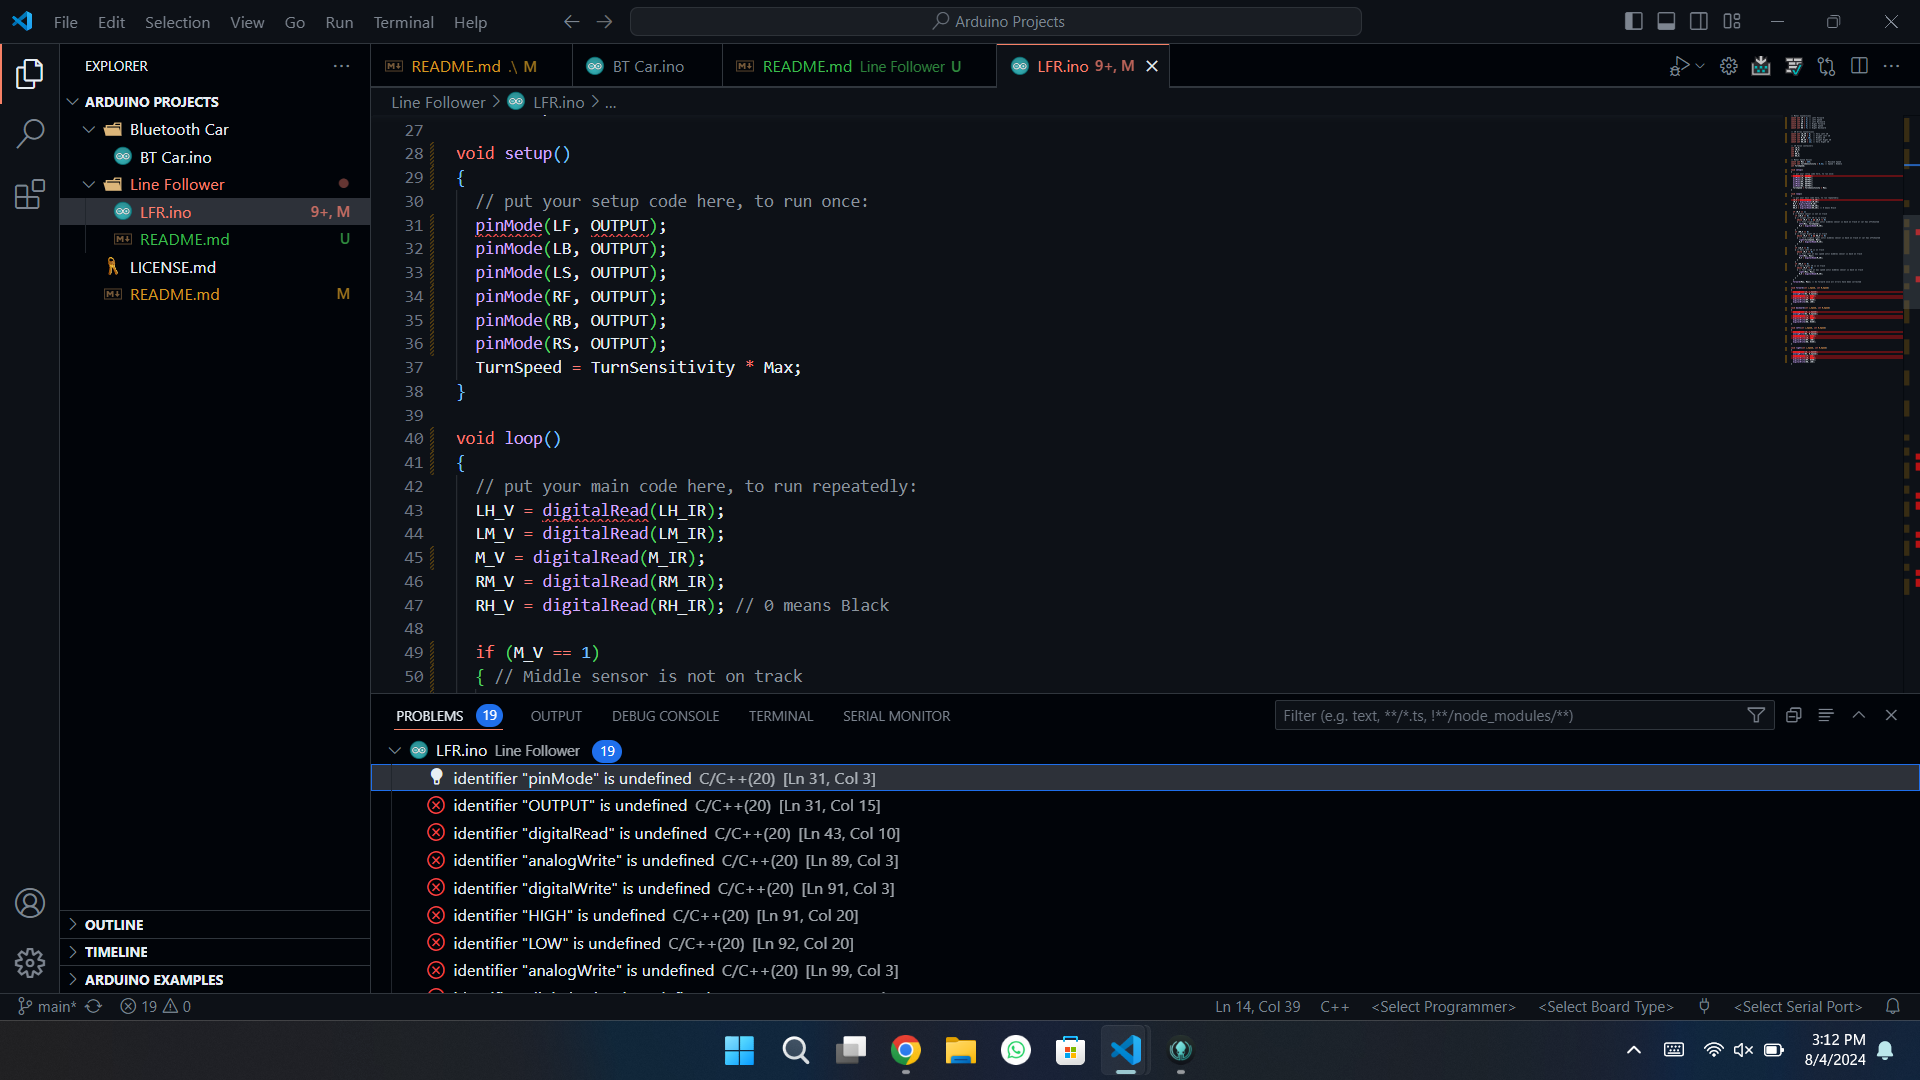The width and height of the screenshot is (1920, 1080).
Task: Click the Manage gear icon in activity bar
Action: pyautogui.click(x=30, y=963)
